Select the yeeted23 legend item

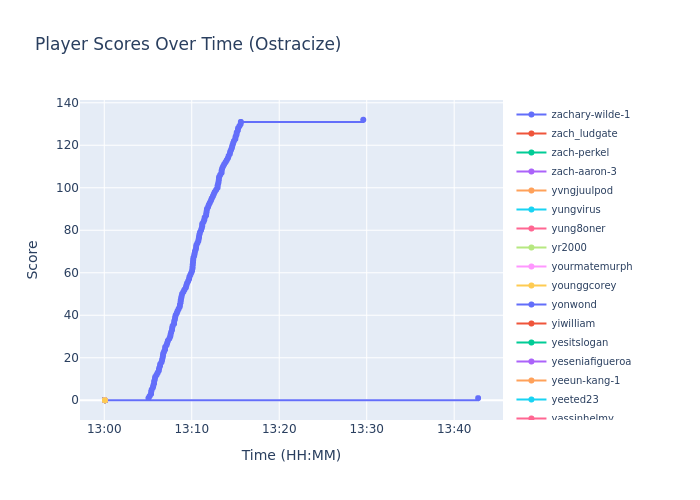(575, 400)
